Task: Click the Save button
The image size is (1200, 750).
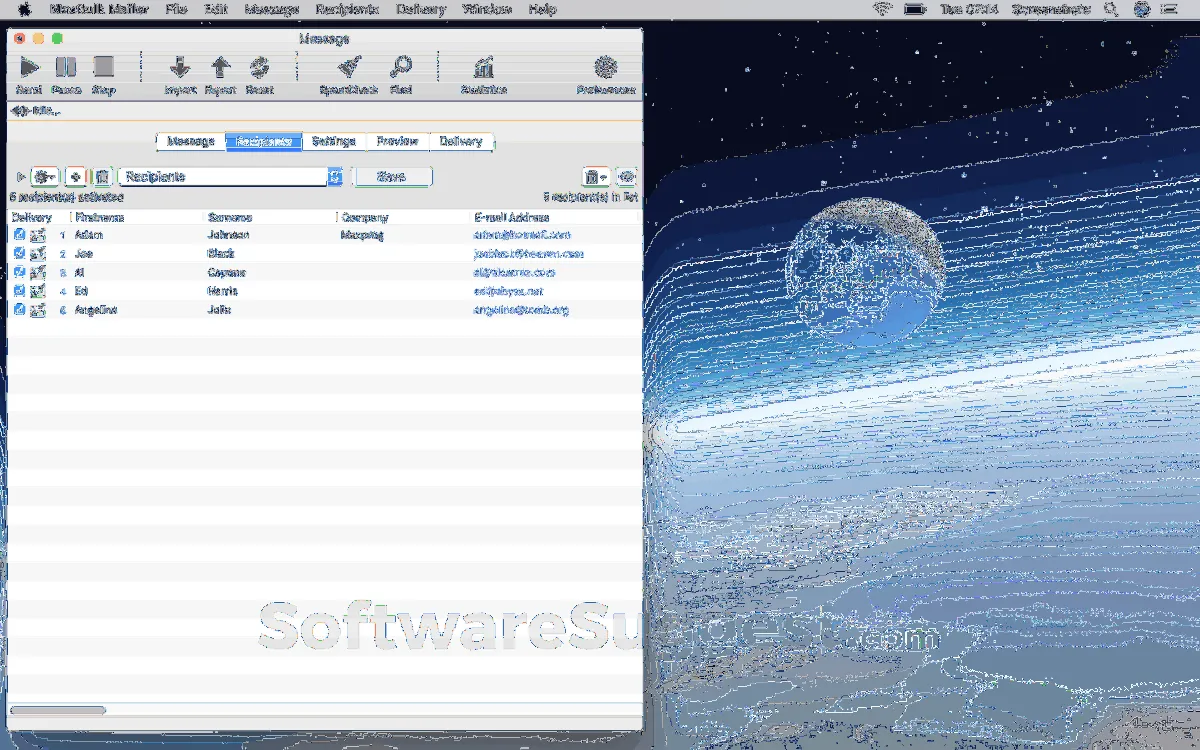Action: [x=391, y=177]
